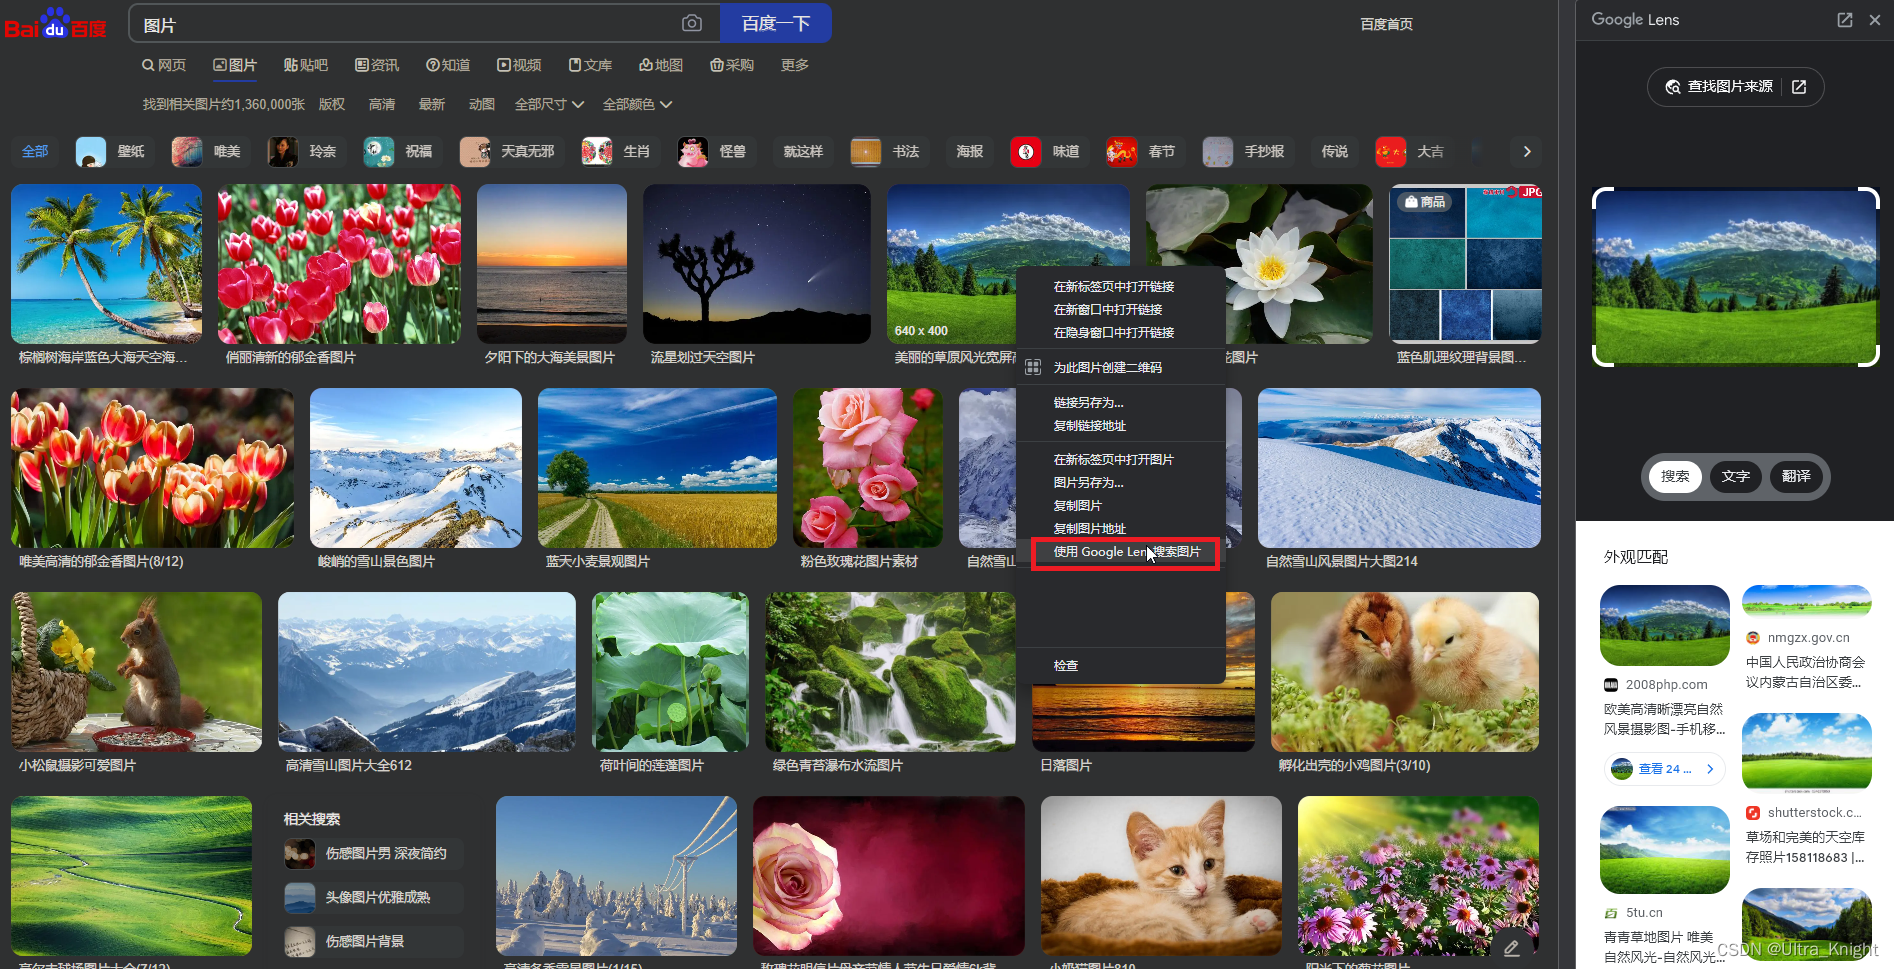Open related search 伤感图片背景
The image size is (1894, 969).
[374, 942]
